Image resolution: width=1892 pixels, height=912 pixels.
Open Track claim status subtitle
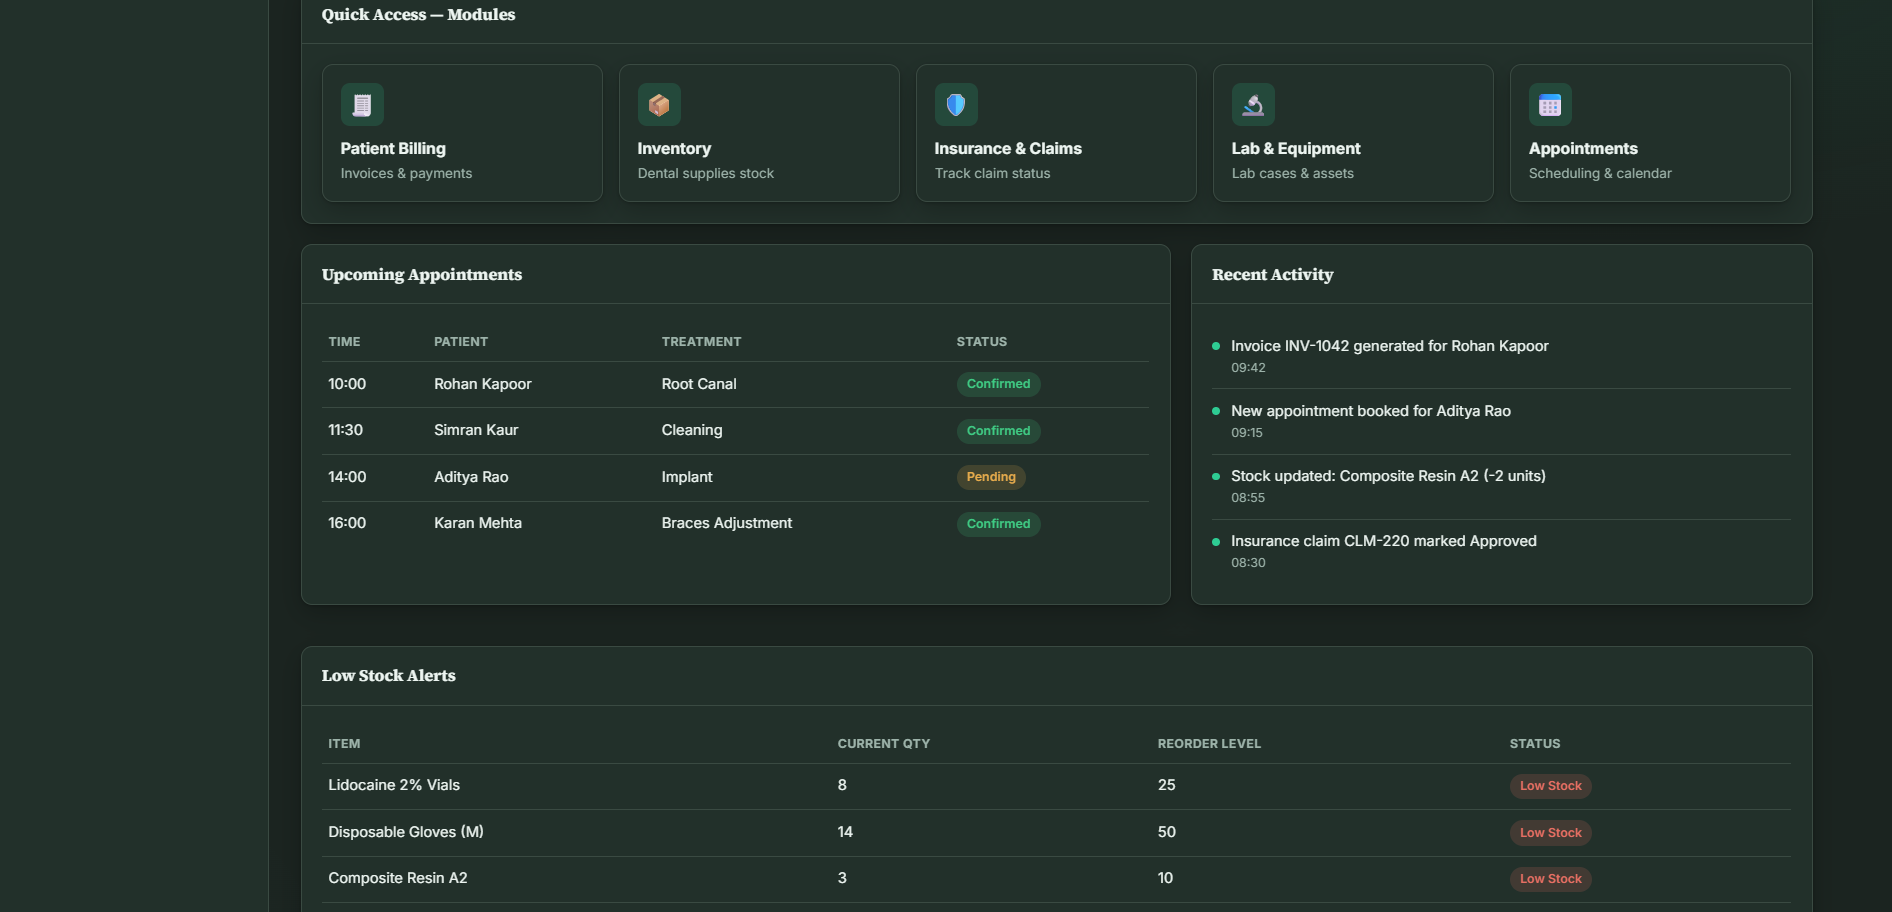[x=992, y=173]
